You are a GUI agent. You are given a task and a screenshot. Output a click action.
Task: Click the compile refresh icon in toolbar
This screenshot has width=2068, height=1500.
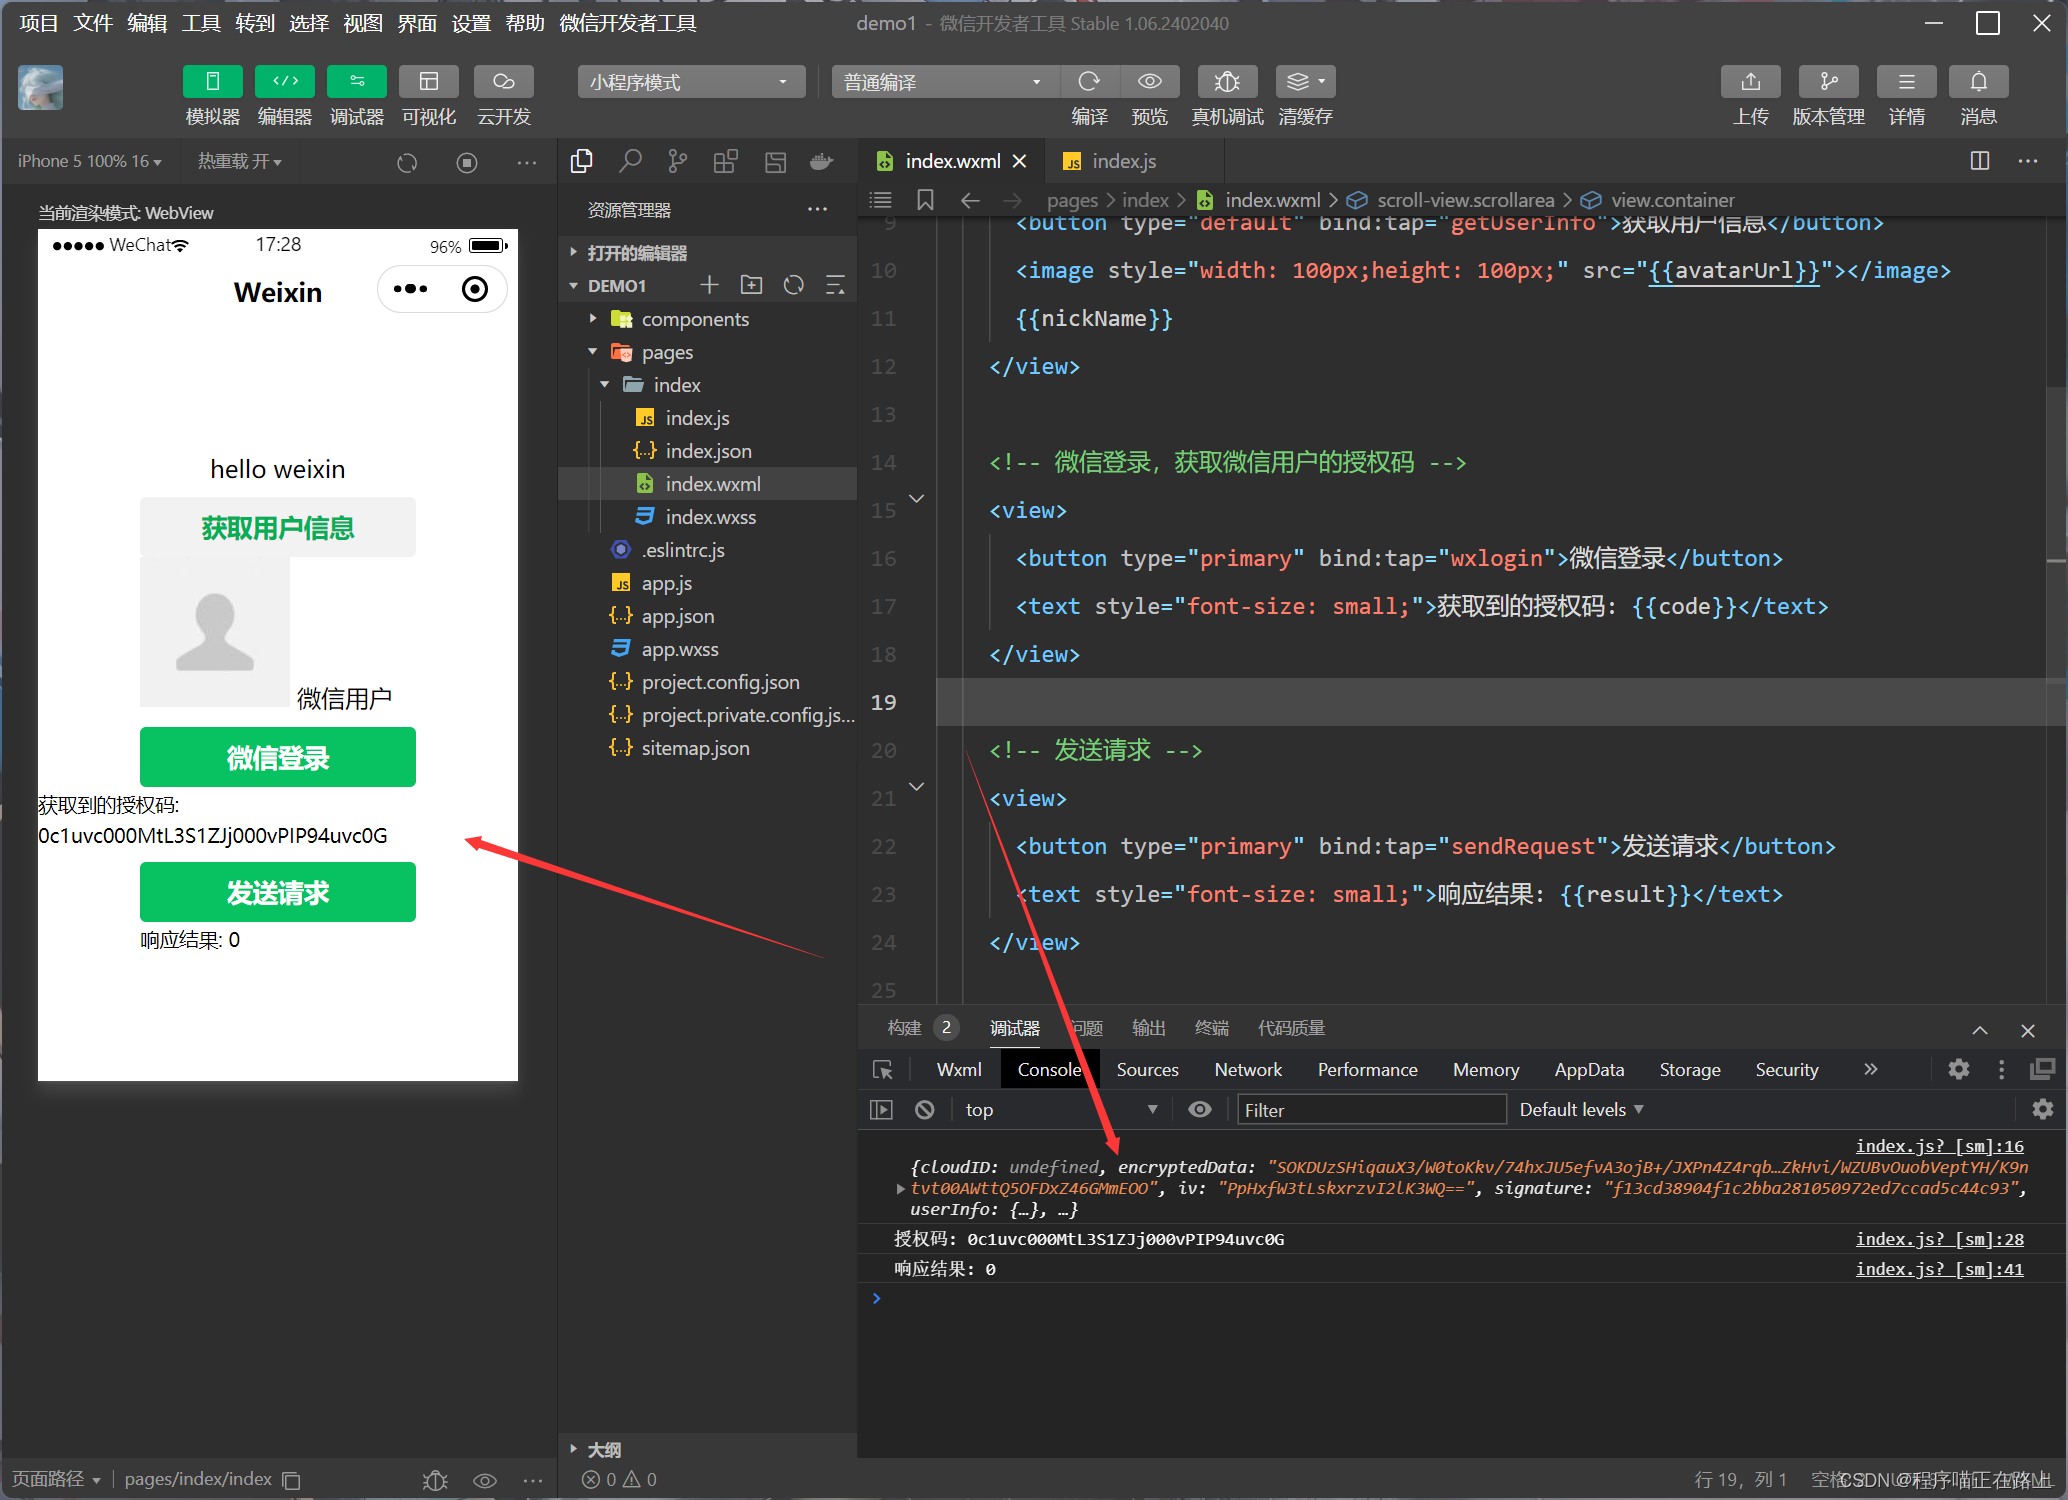pyautogui.click(x=1089, y=82)
